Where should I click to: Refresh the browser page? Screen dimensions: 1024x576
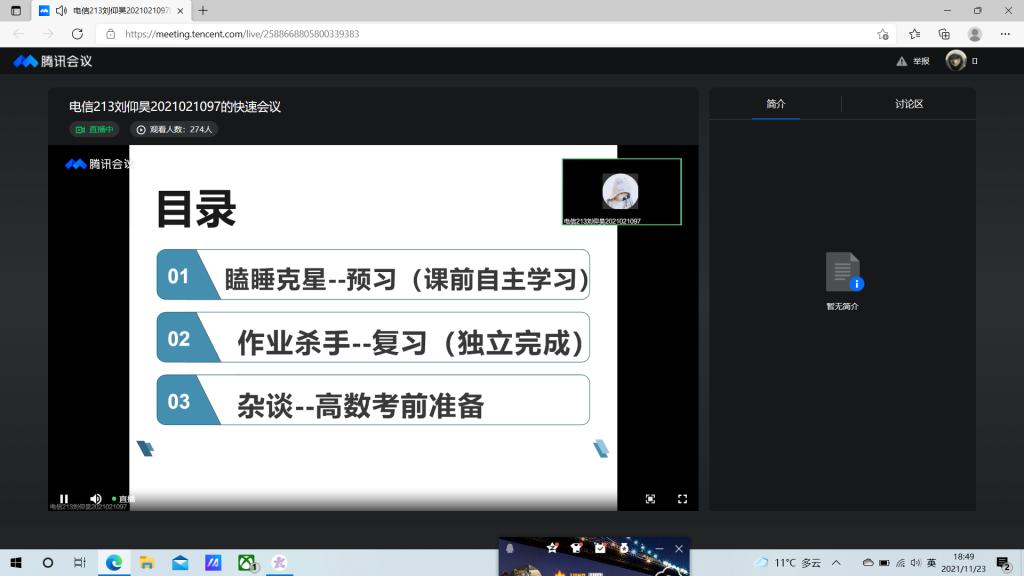(77, 34)
